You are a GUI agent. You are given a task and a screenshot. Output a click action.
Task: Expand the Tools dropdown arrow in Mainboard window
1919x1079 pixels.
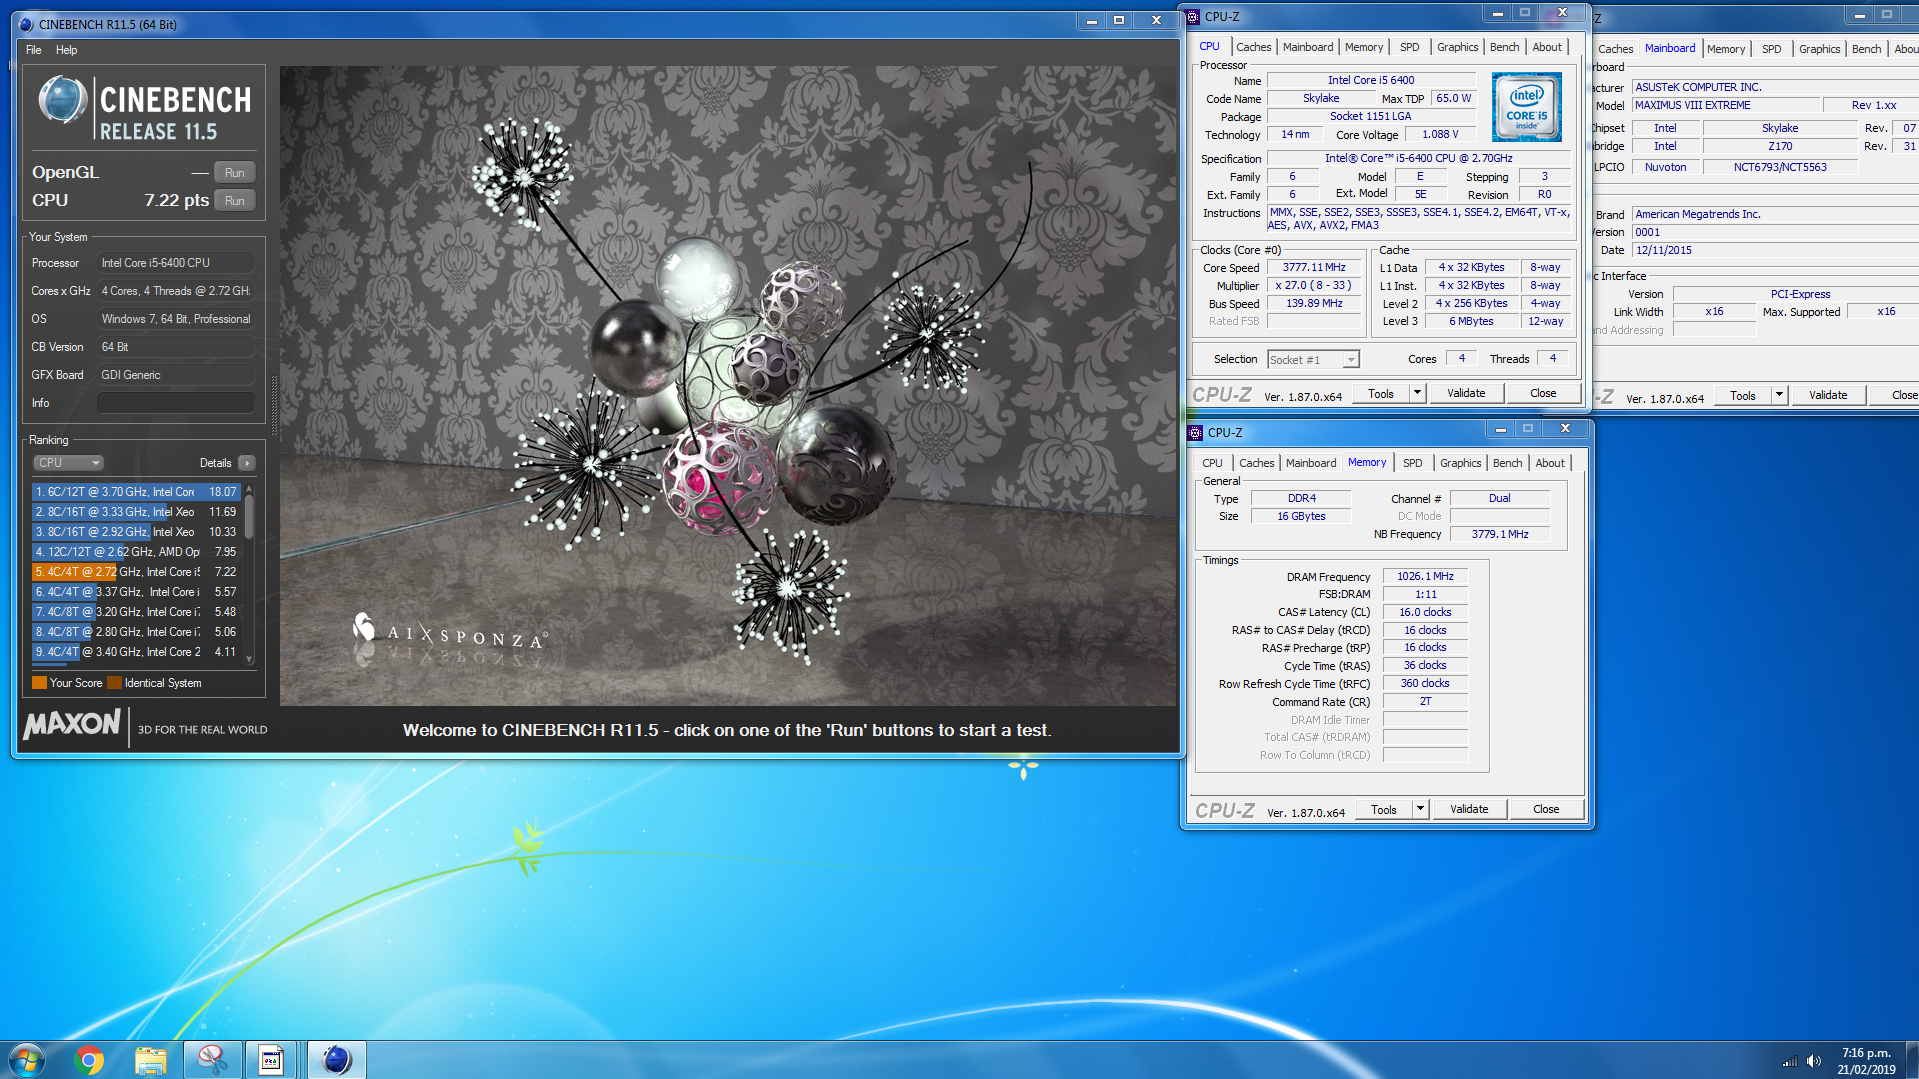(x=1779, y=396)
